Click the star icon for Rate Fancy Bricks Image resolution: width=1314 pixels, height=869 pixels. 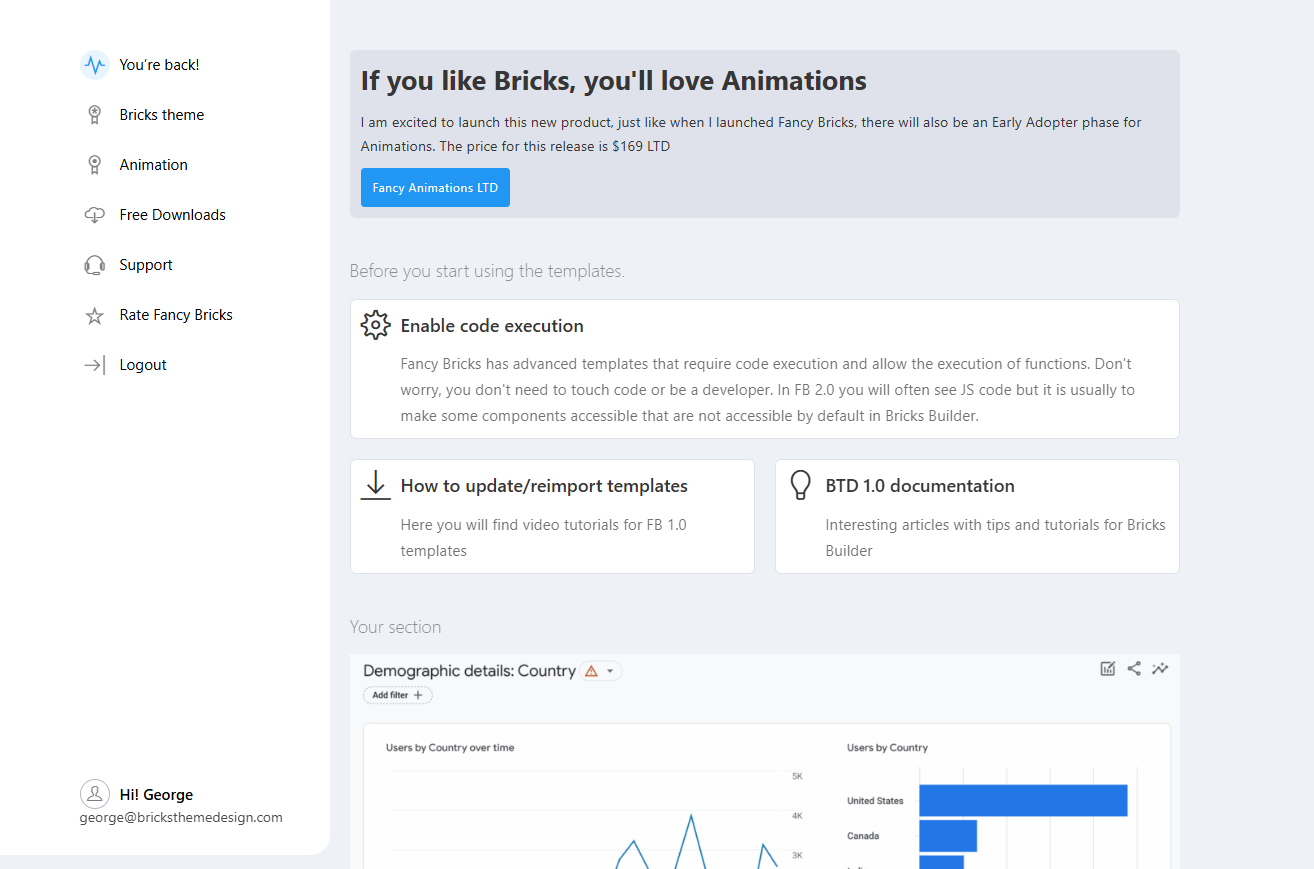point(94,316)
